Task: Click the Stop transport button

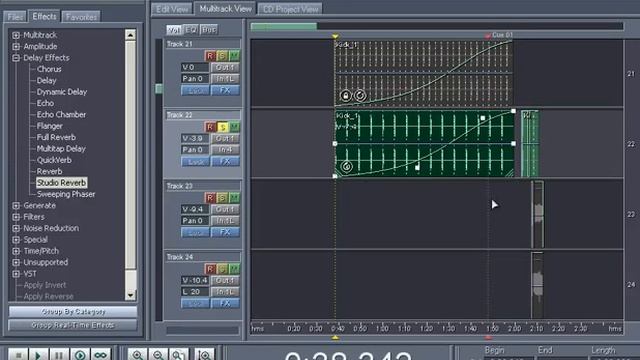Action: coord(18,354)
